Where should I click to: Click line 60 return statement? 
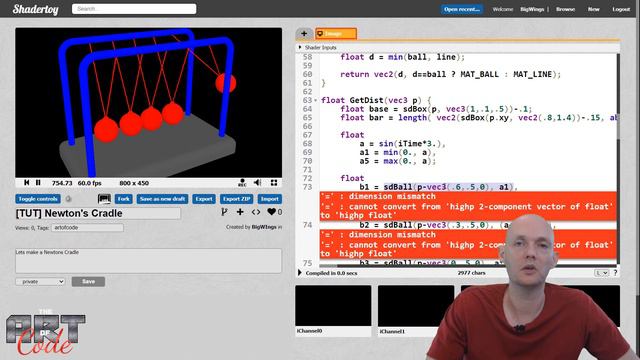tap(451, 74)
